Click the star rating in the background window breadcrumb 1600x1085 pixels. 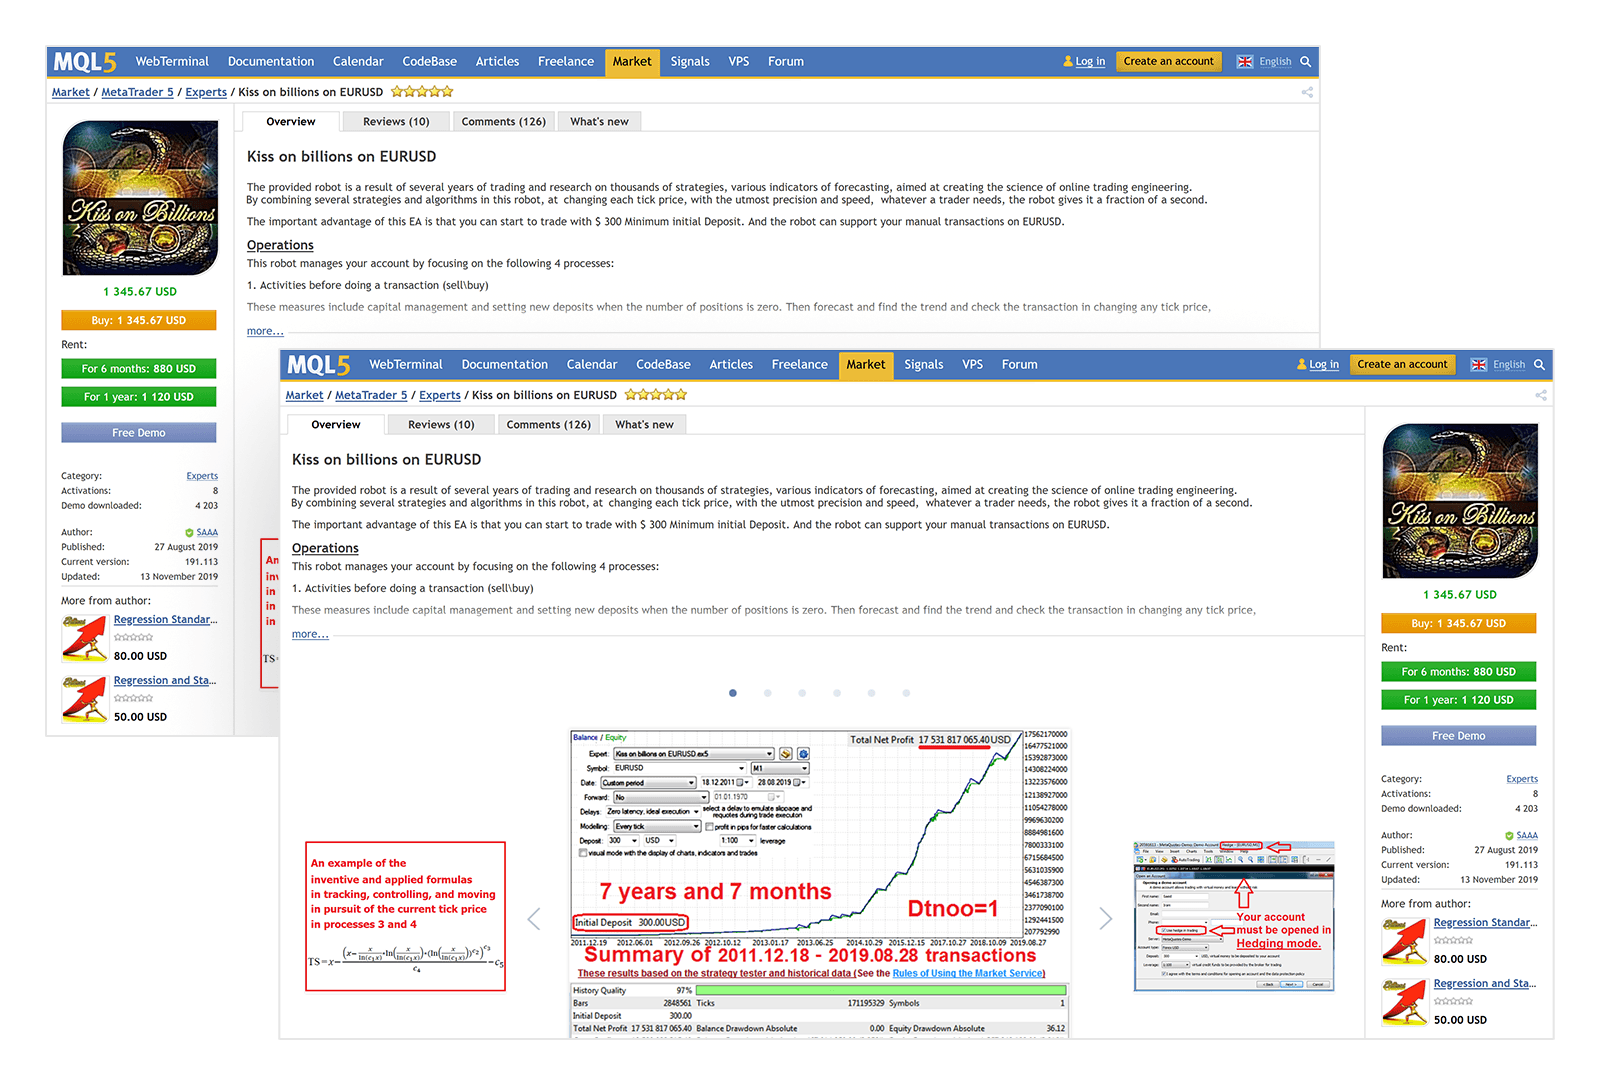point(422,92)
